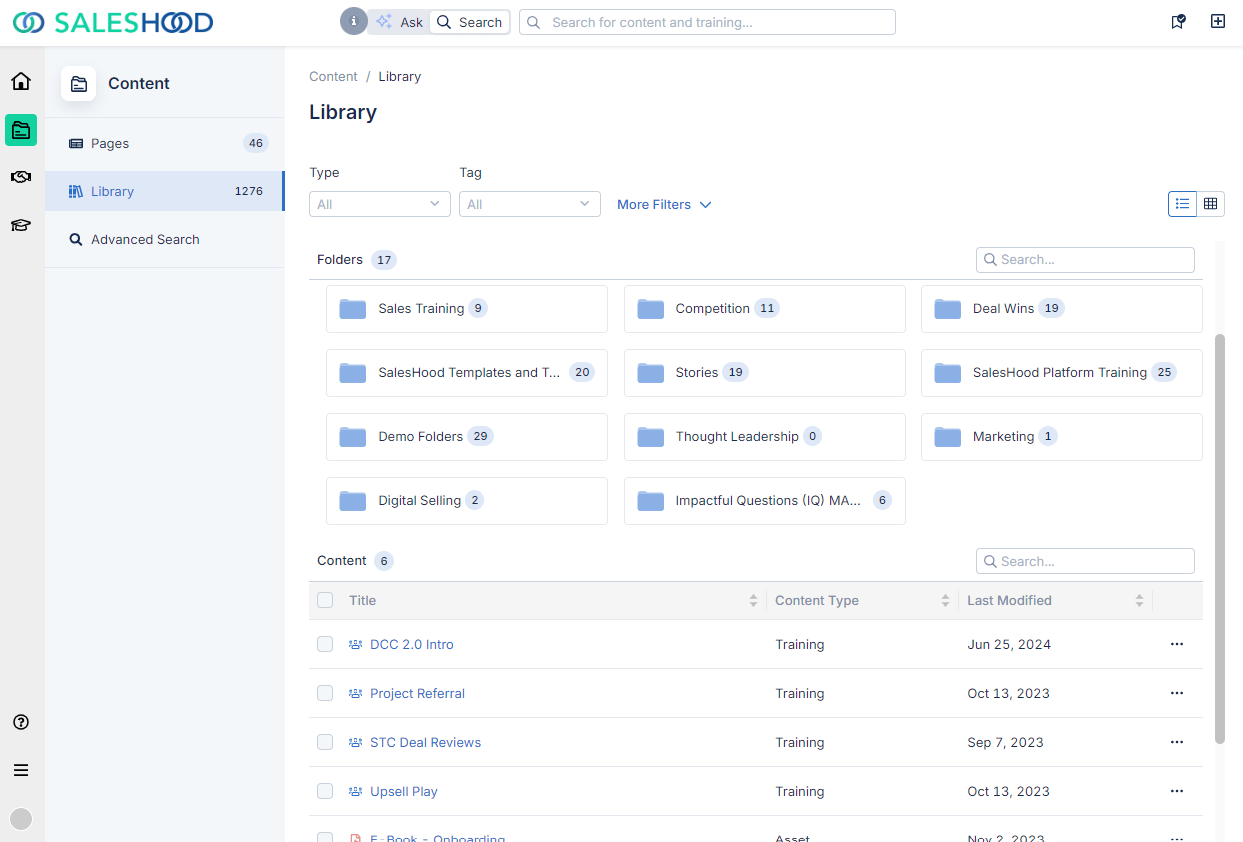Open the Digital Selling folder
Screen dimensions: 1243x842
pyautogui.click(x=467, y=501)
